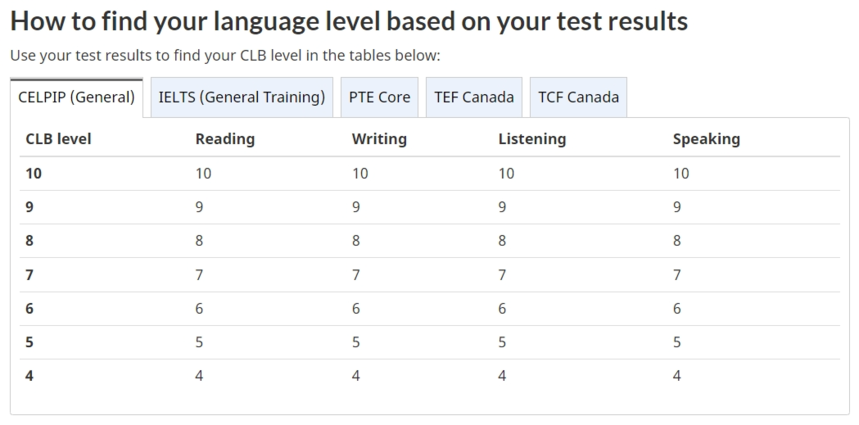The image size is (859, 425).
Task: Select the CLB level 9 row label
Action: pos(30,208)
